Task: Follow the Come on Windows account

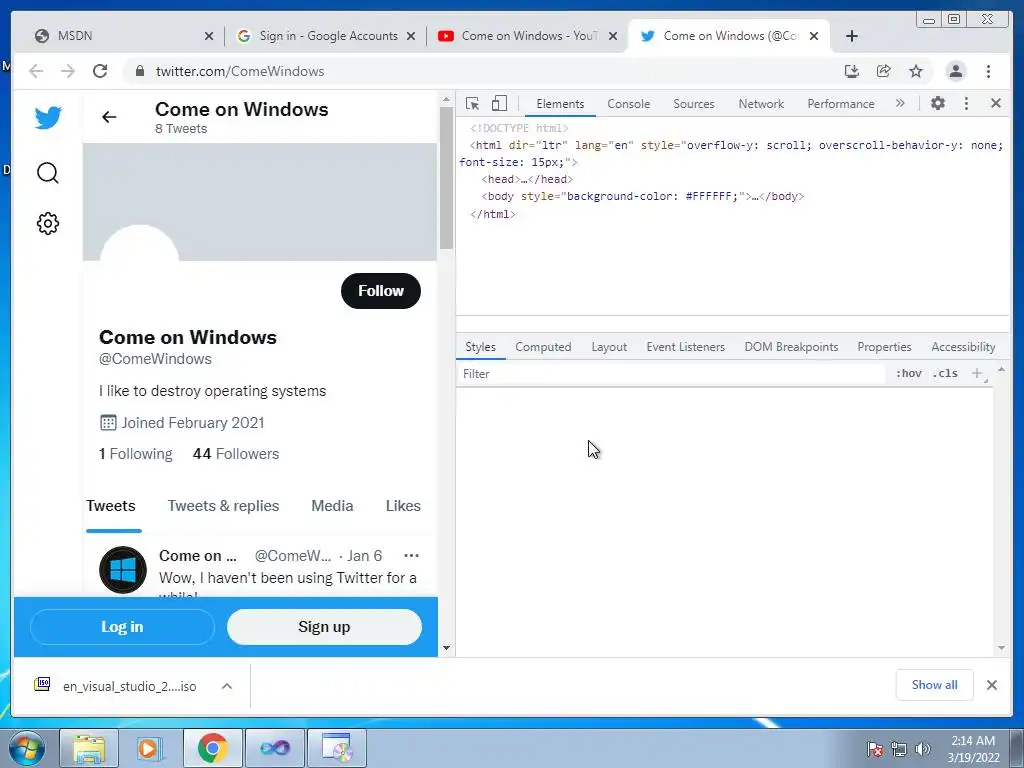Action: [381, 291]
